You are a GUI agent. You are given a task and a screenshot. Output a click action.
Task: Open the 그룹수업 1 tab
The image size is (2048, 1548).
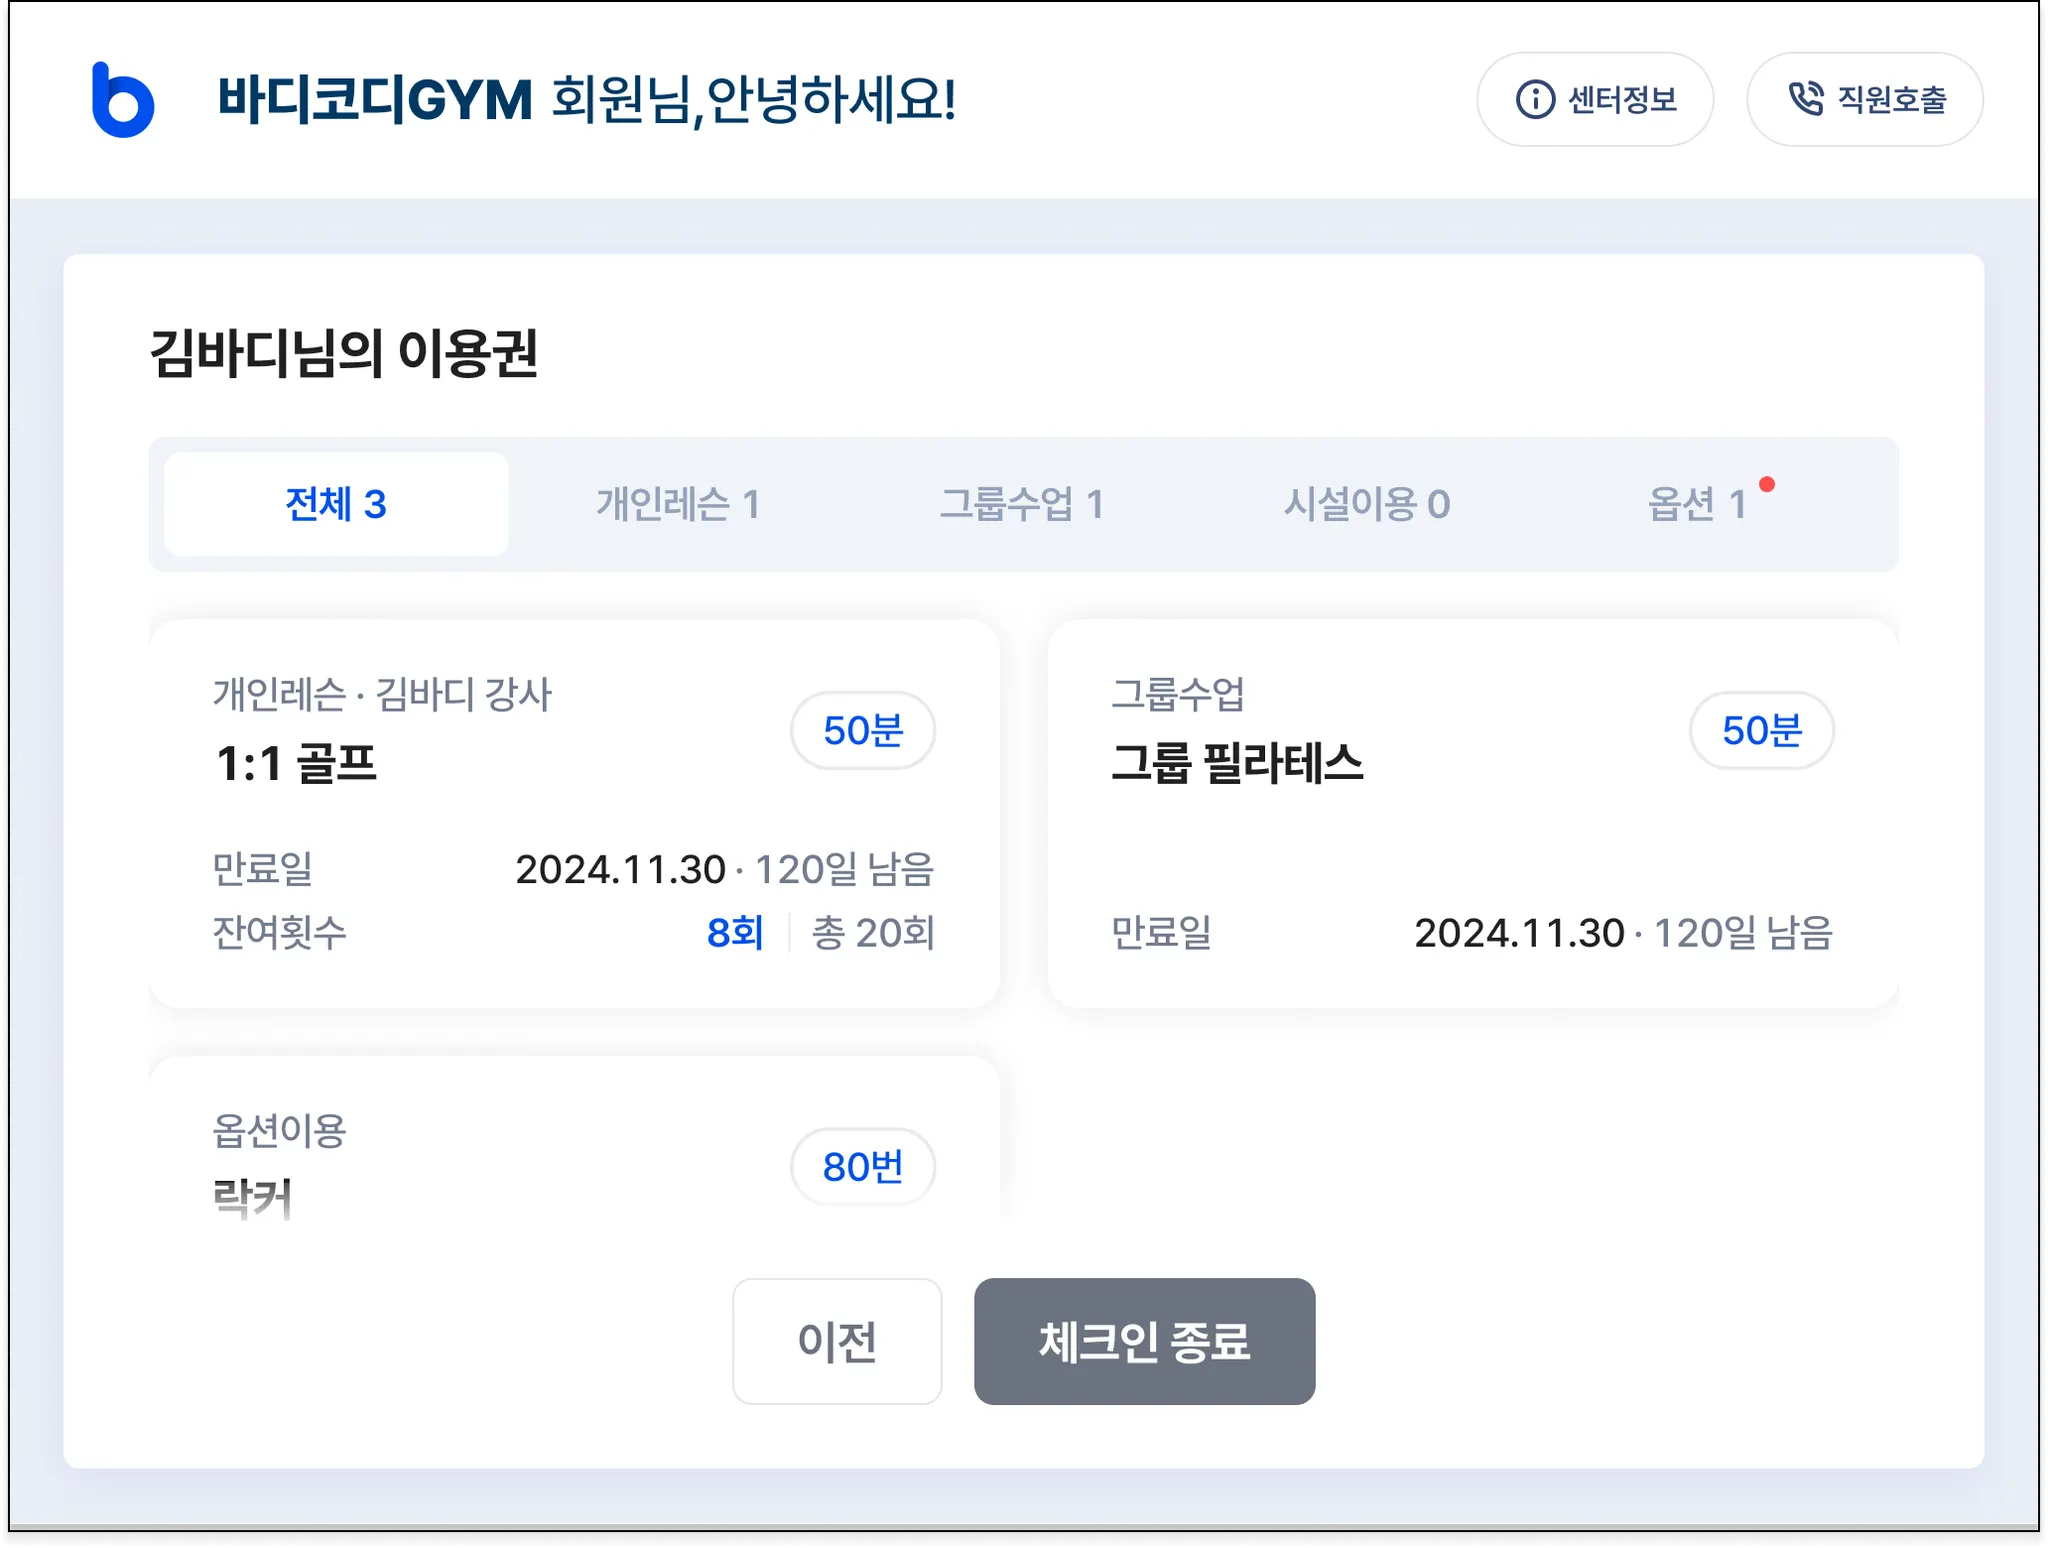pos(1022,504)
